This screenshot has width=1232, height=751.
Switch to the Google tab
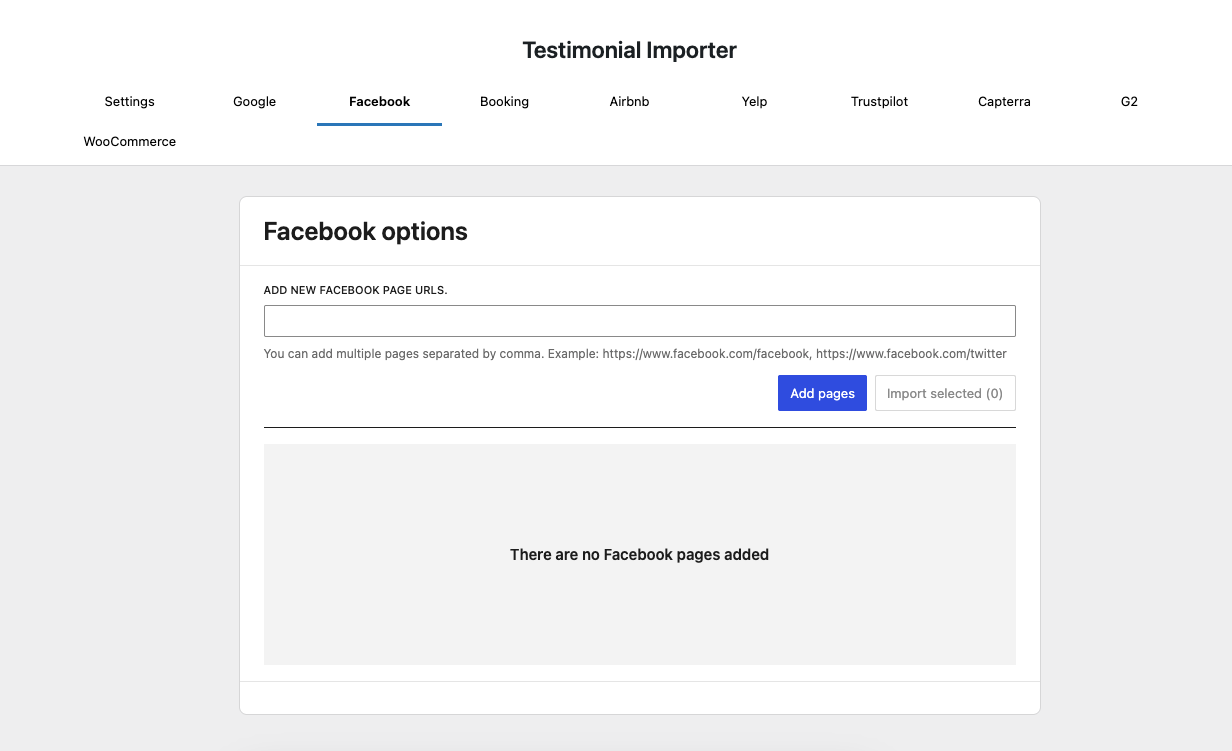click(254, 102)
